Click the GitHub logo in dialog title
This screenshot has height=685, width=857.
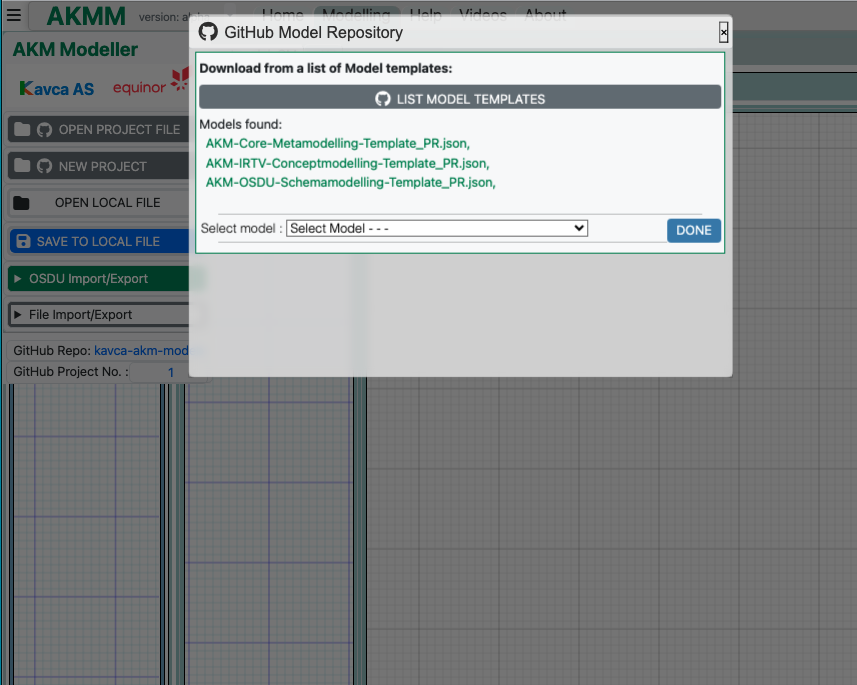pyautogui.click(x=208, y=32)
